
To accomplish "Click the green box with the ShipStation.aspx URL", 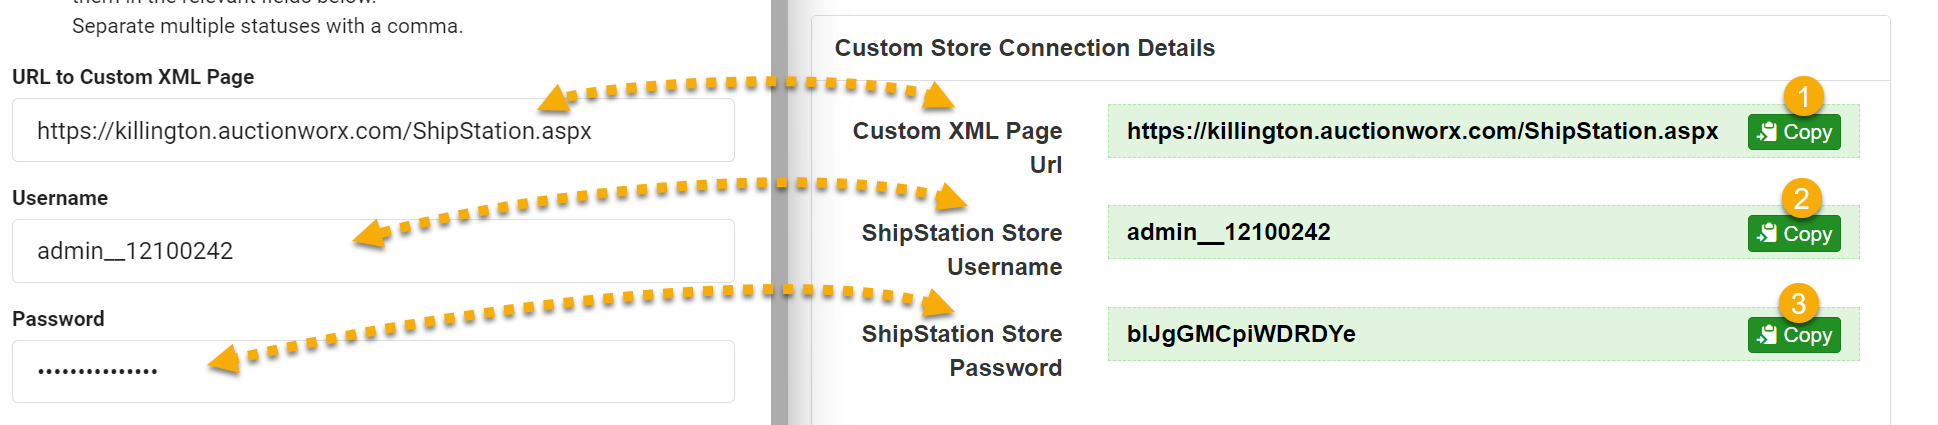I will pyautogui.click(x=1421, y=131).
